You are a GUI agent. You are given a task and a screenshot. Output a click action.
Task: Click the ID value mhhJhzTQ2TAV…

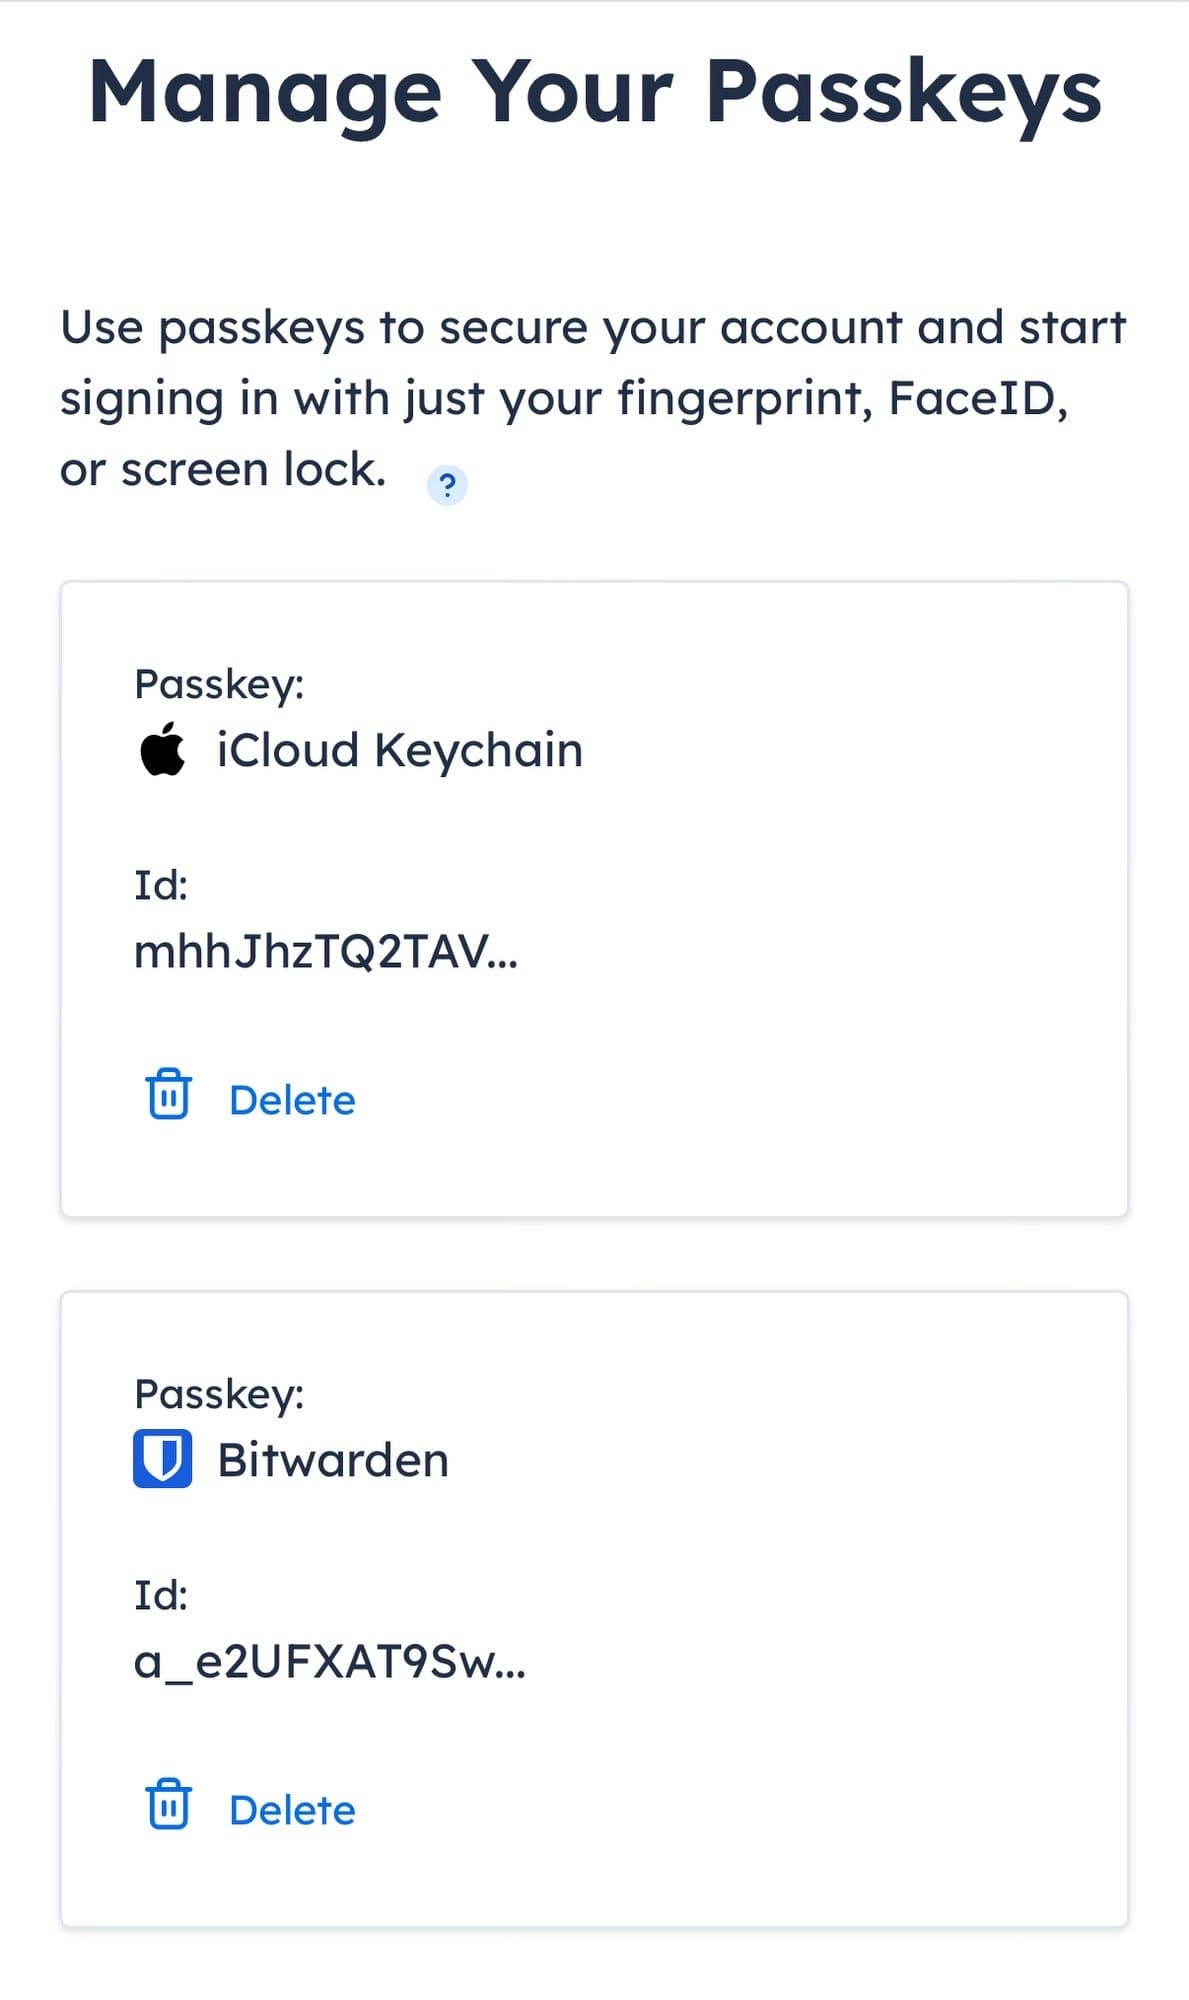(x=326, y=952)
